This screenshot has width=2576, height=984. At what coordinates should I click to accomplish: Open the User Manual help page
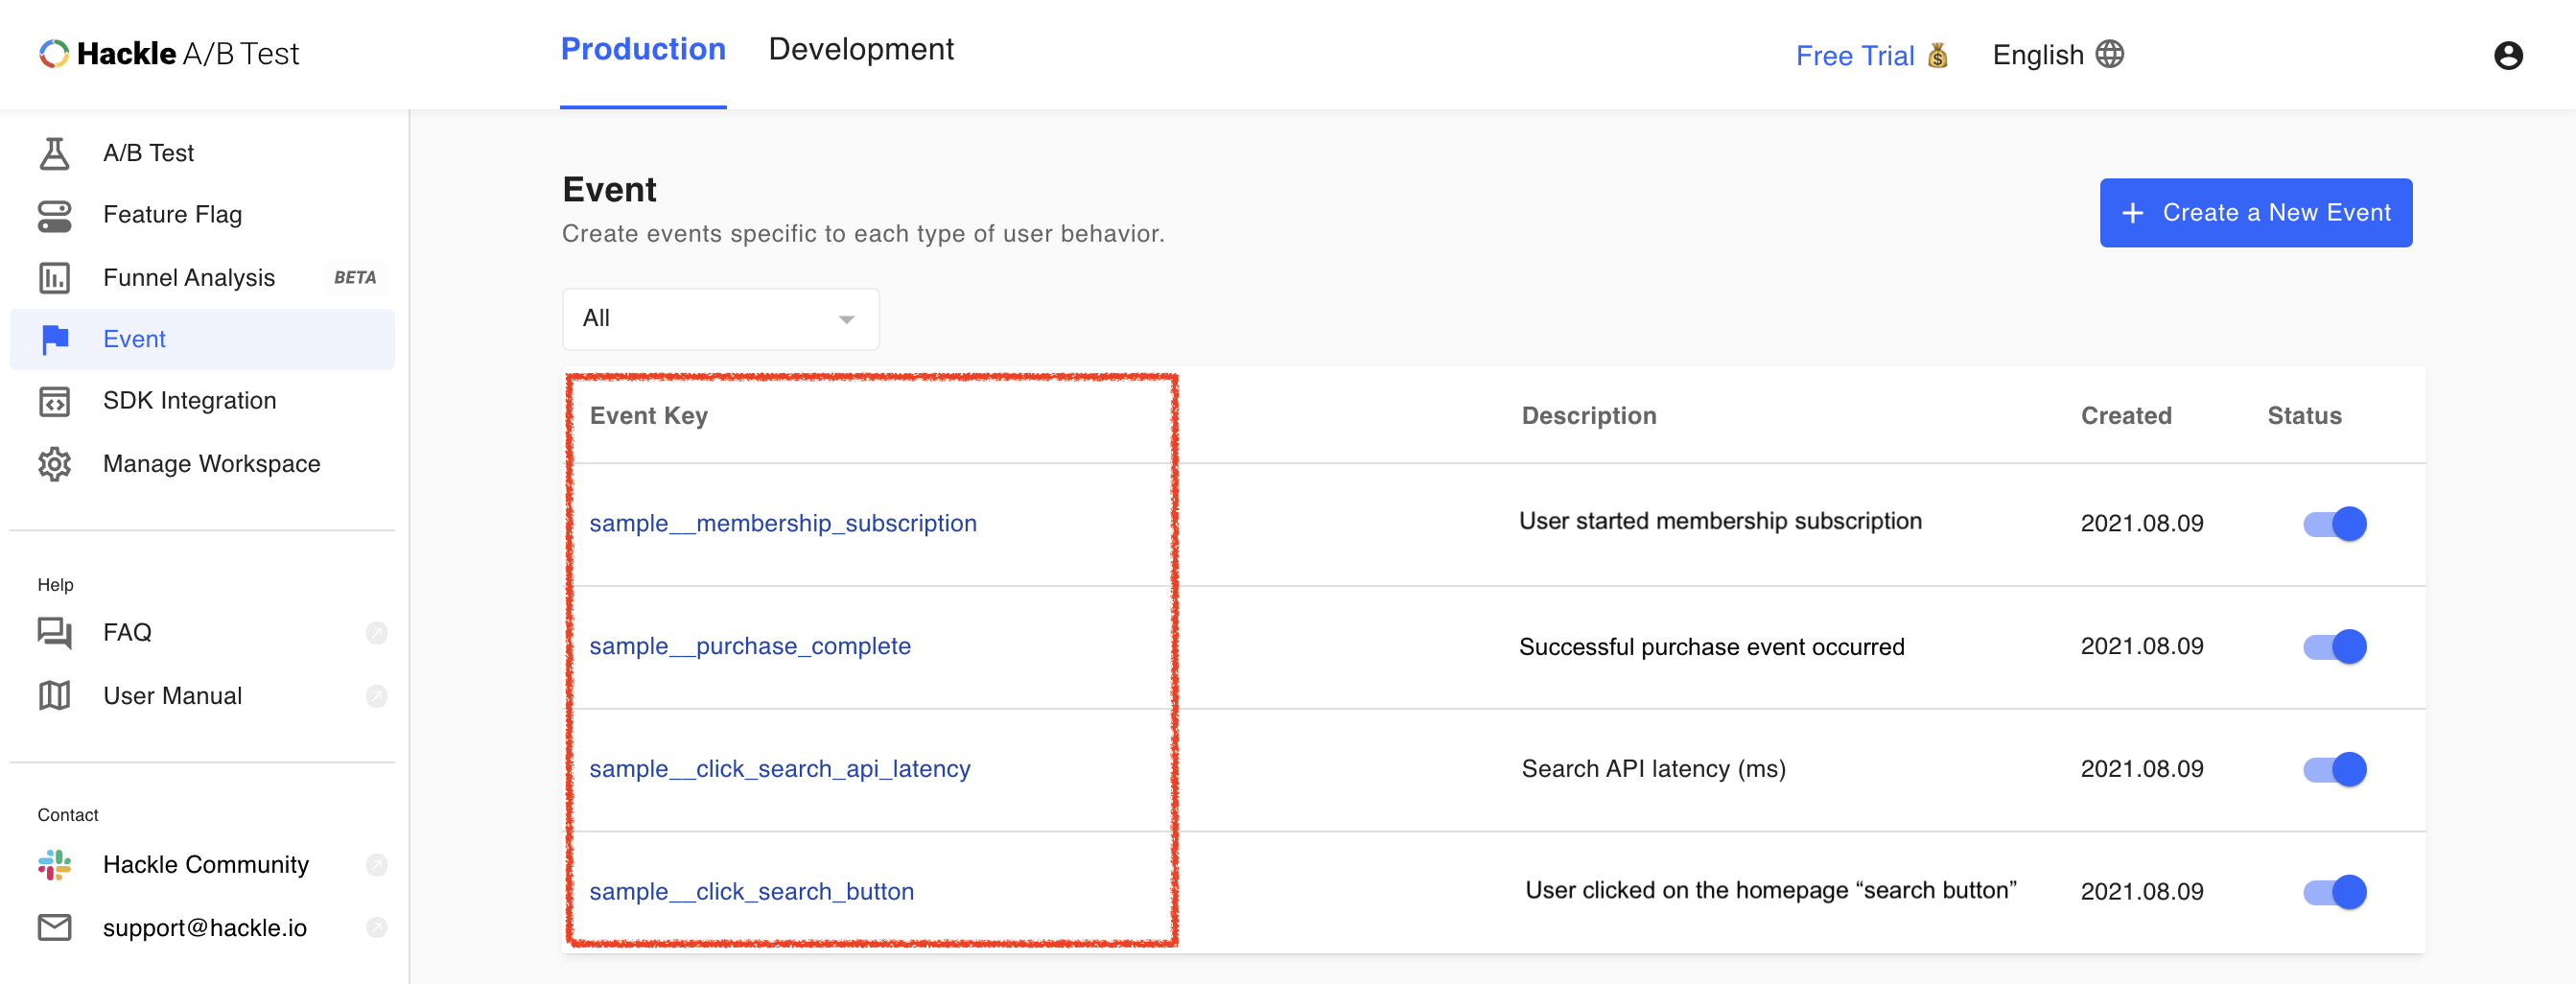[172, 696]
